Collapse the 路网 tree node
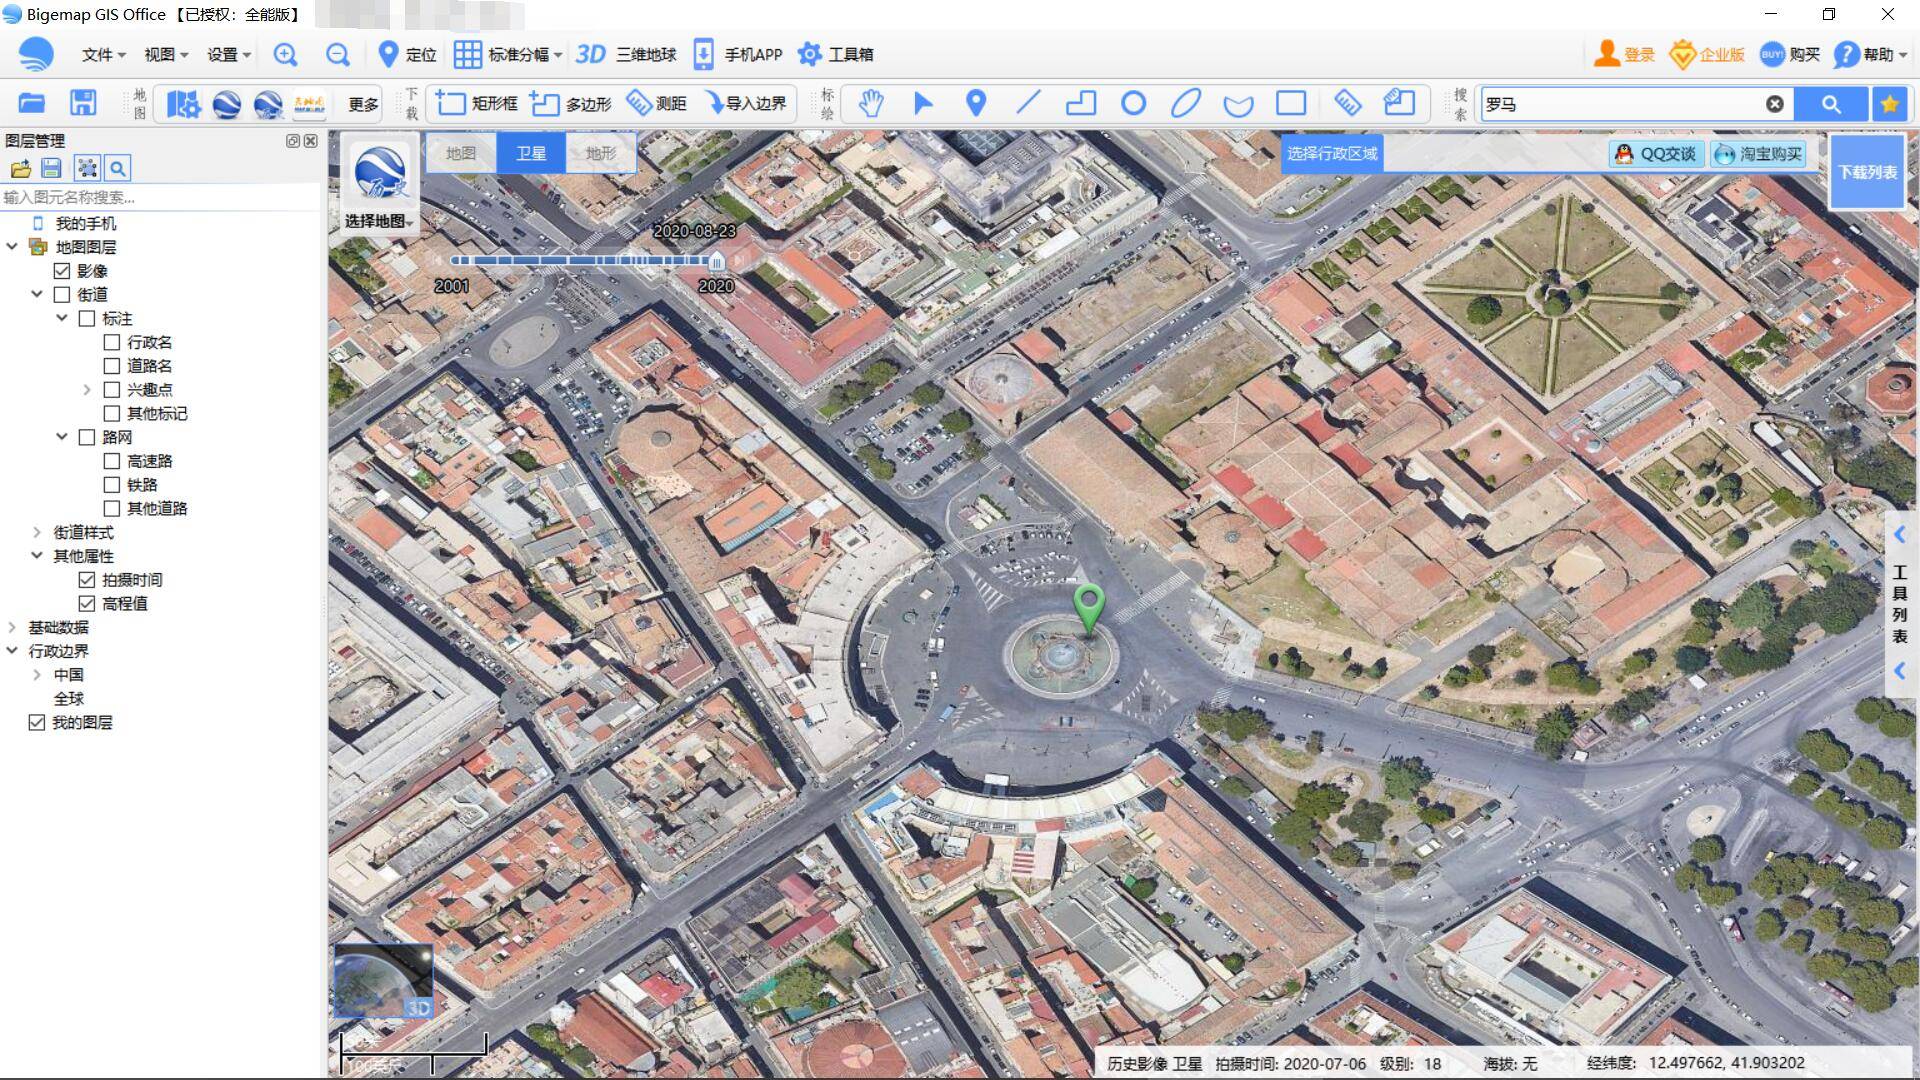The image size is (1920, 1080). [62, 437]
